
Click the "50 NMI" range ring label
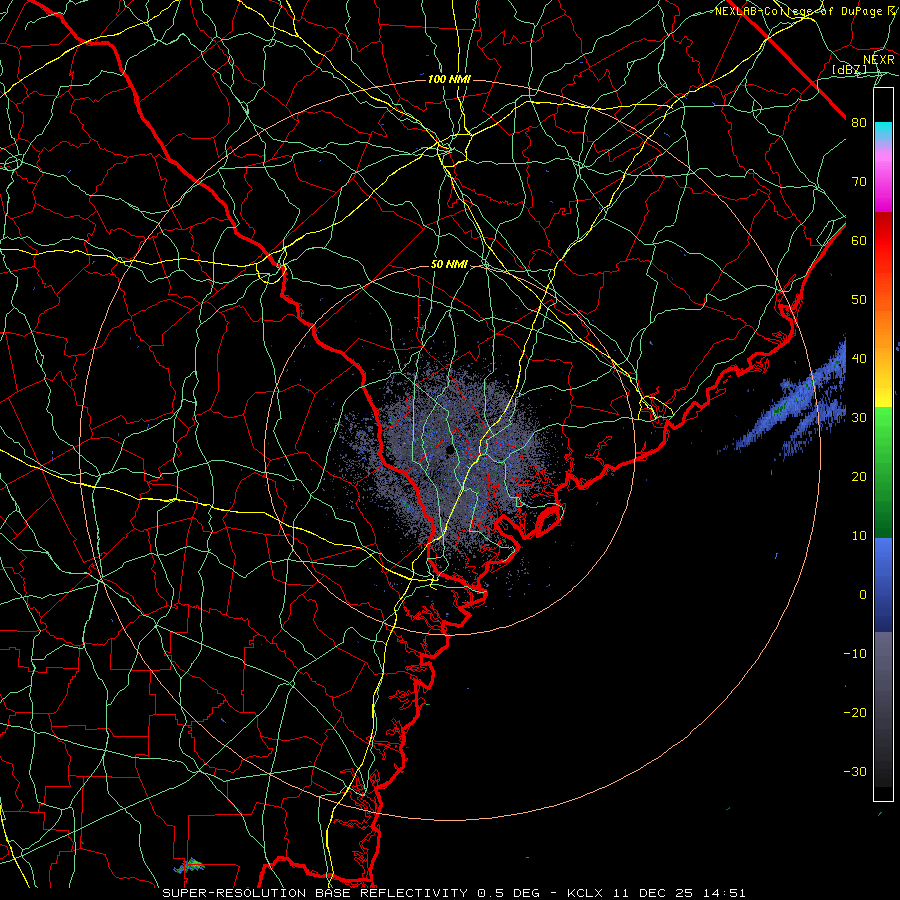(449, 265)
